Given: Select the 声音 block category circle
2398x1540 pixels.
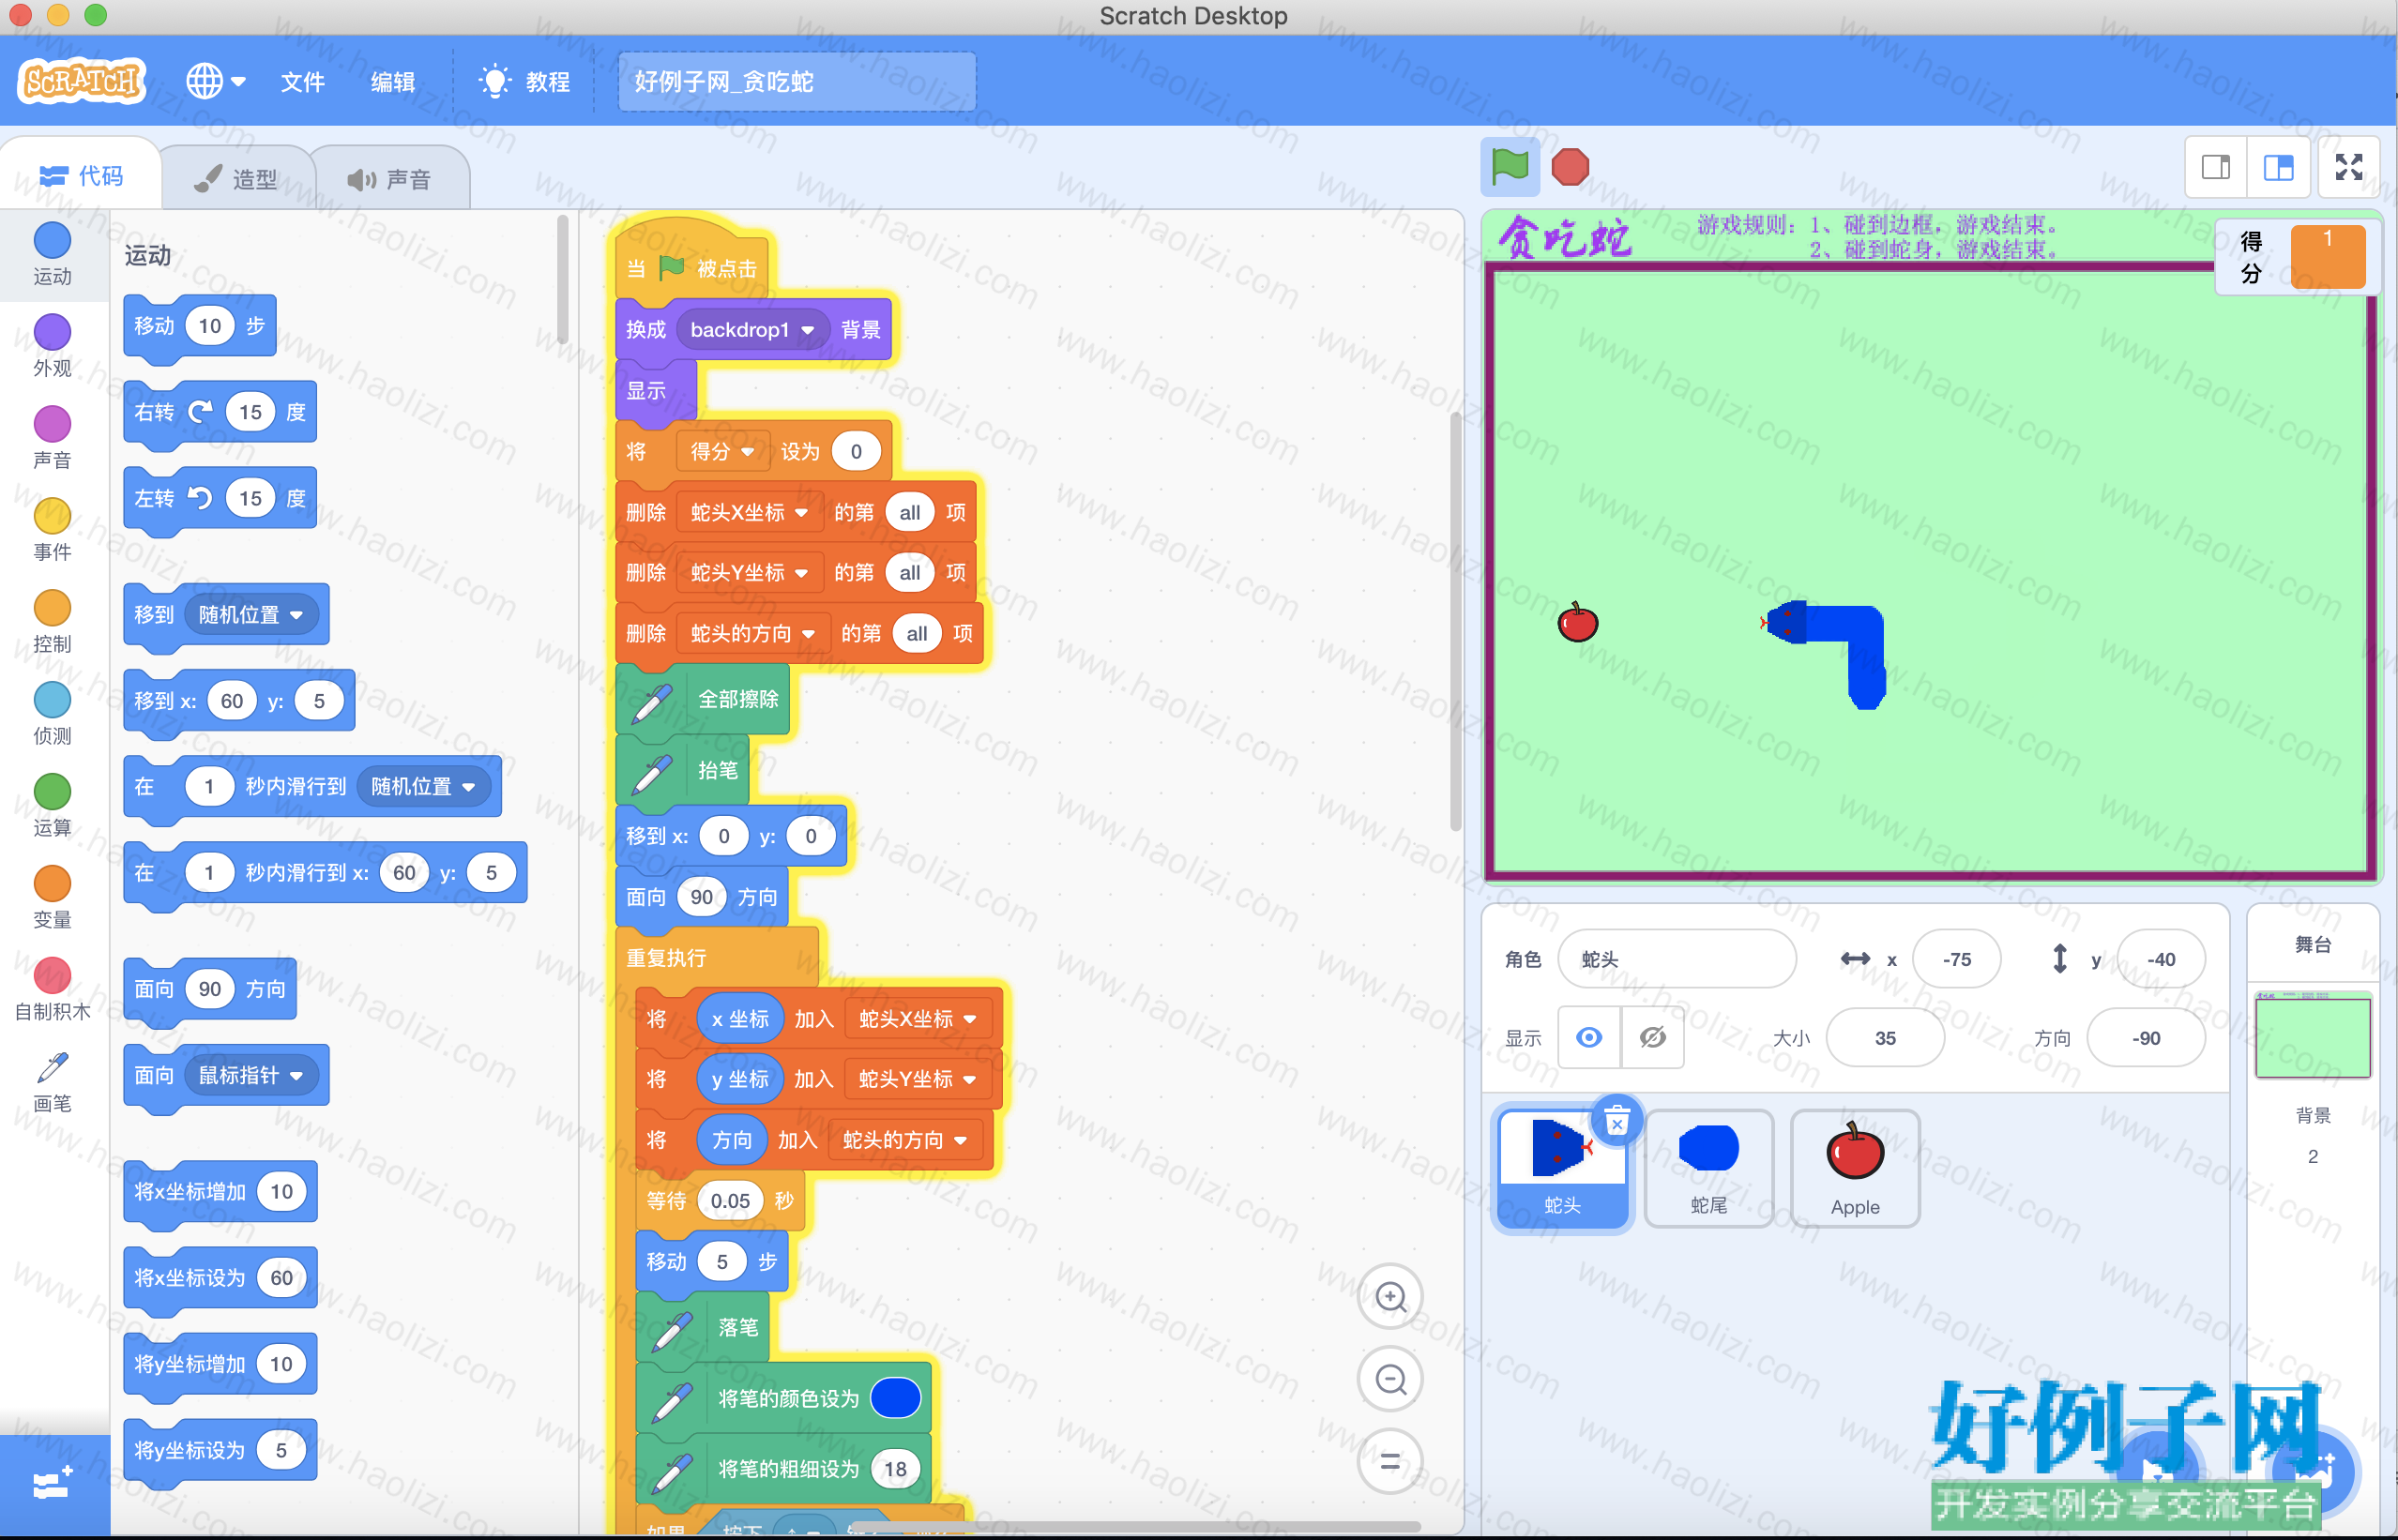Looking at the screenshot, I should pos(52,424).
